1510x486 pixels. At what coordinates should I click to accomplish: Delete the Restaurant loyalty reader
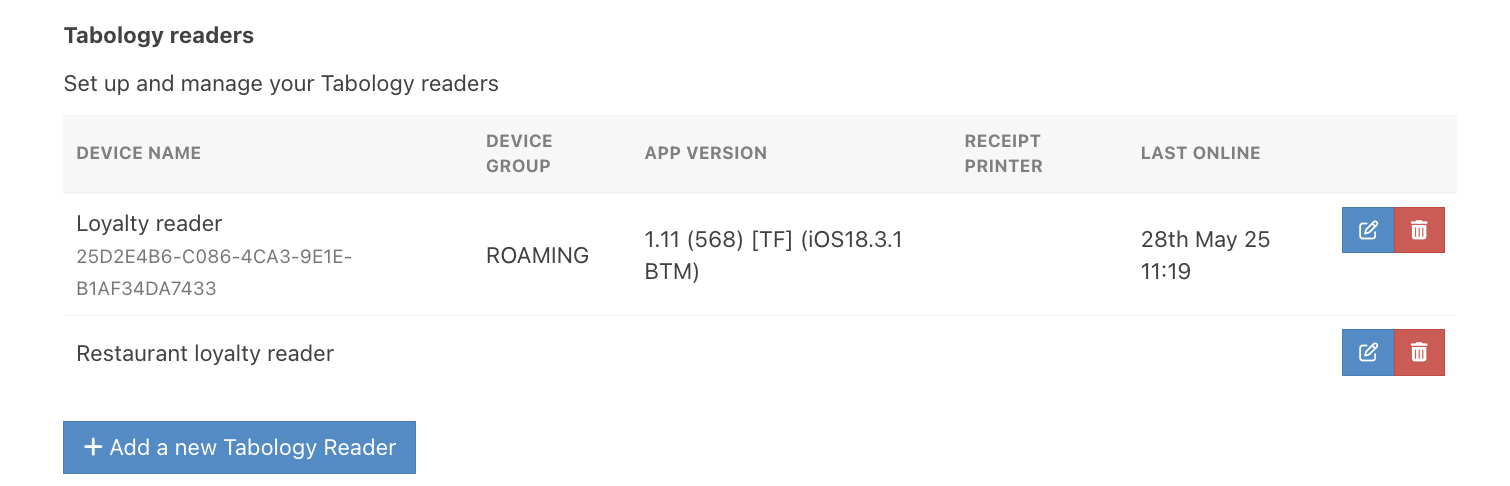click(x=1419, y=352)
